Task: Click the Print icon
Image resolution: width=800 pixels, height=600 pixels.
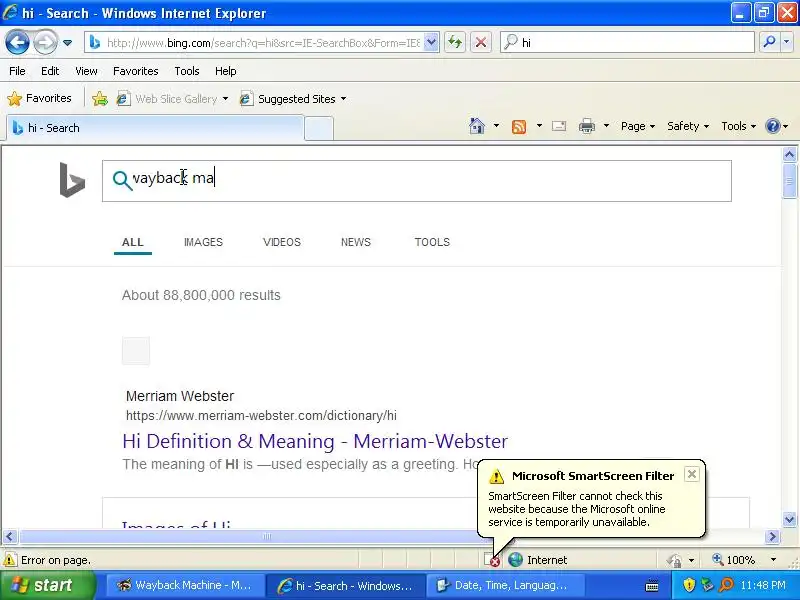Action: pos(587,126)
